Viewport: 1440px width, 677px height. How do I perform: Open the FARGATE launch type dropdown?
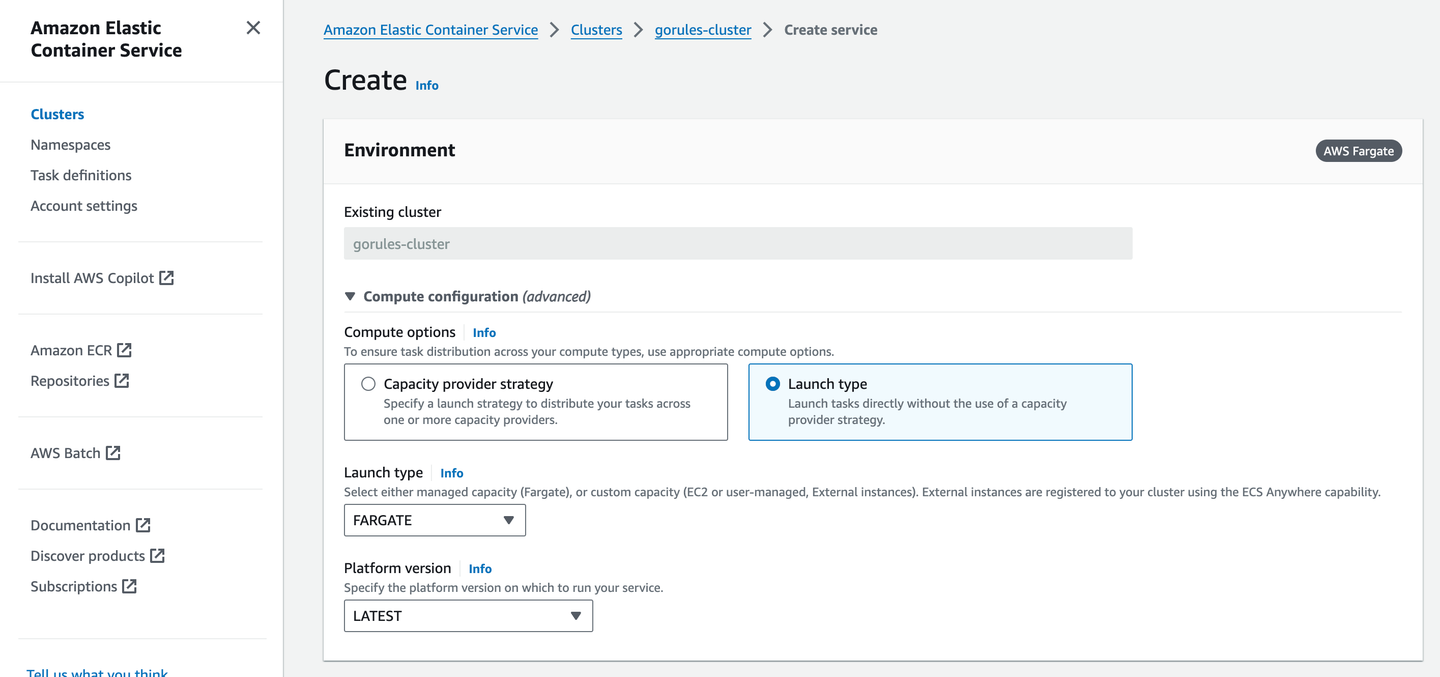point(435,520)
